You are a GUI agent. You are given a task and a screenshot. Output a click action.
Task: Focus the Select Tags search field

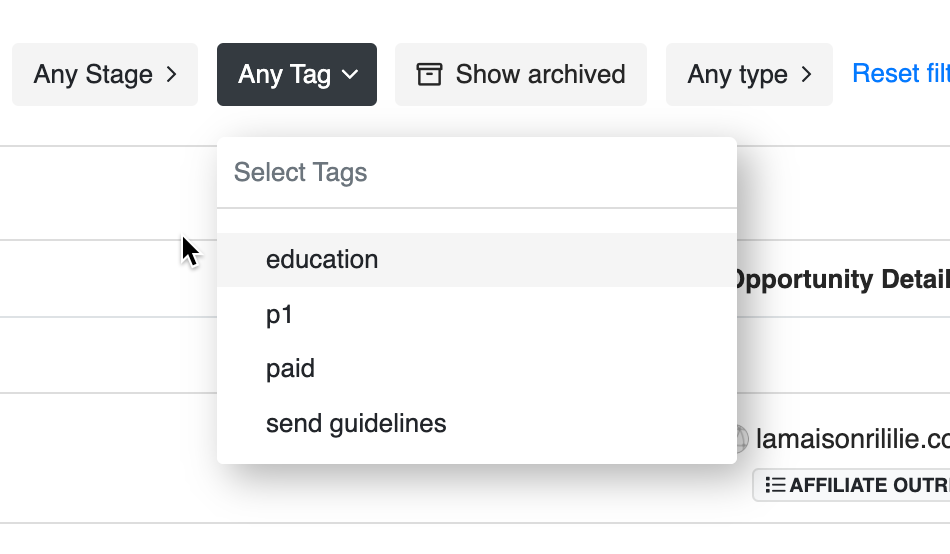(x=476, y=173)
